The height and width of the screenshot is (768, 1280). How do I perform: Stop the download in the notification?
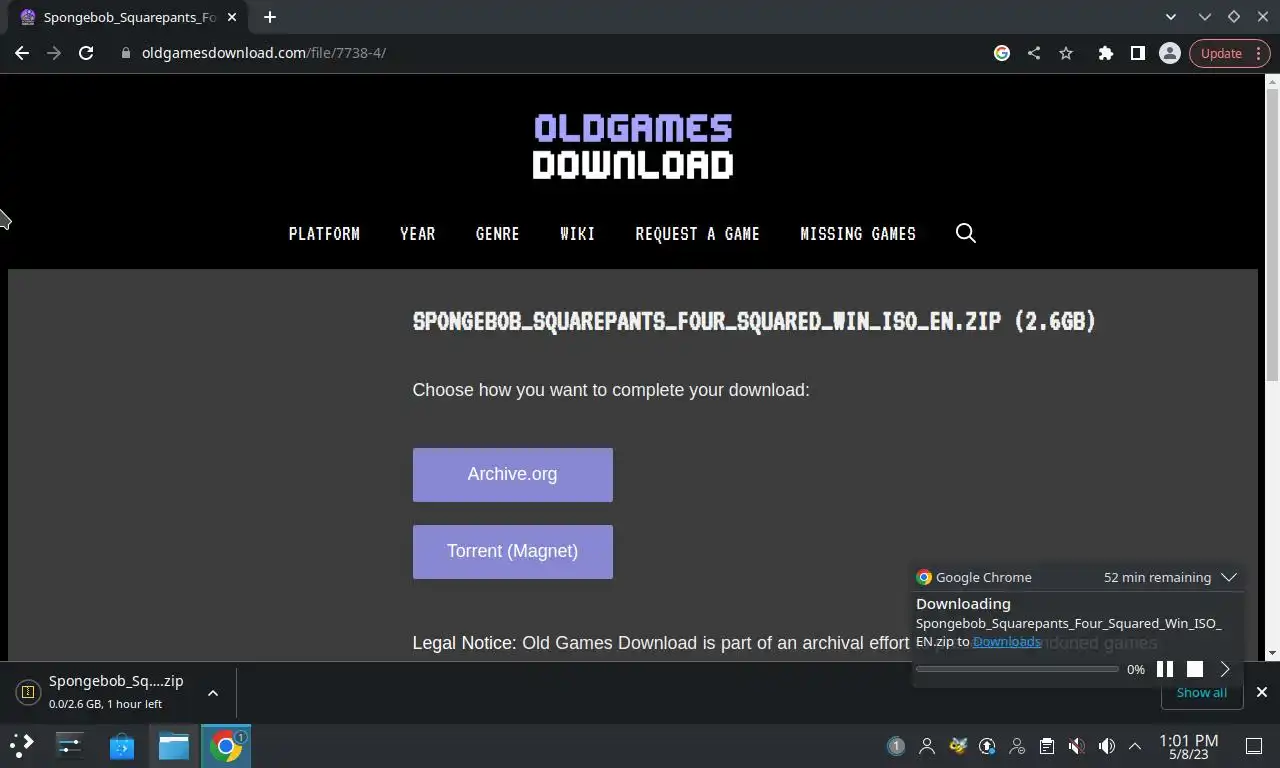coord(1195,669)
